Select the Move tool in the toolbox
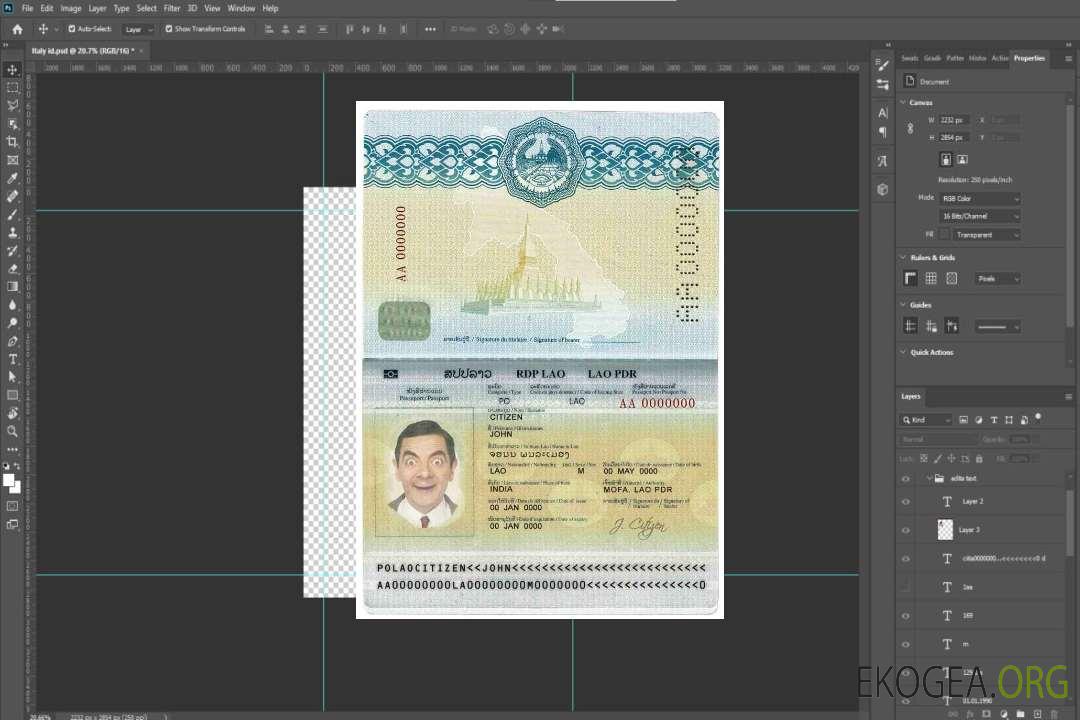Image resolution: width=1080 pixels, height=720 pixels. click(12, 70)
